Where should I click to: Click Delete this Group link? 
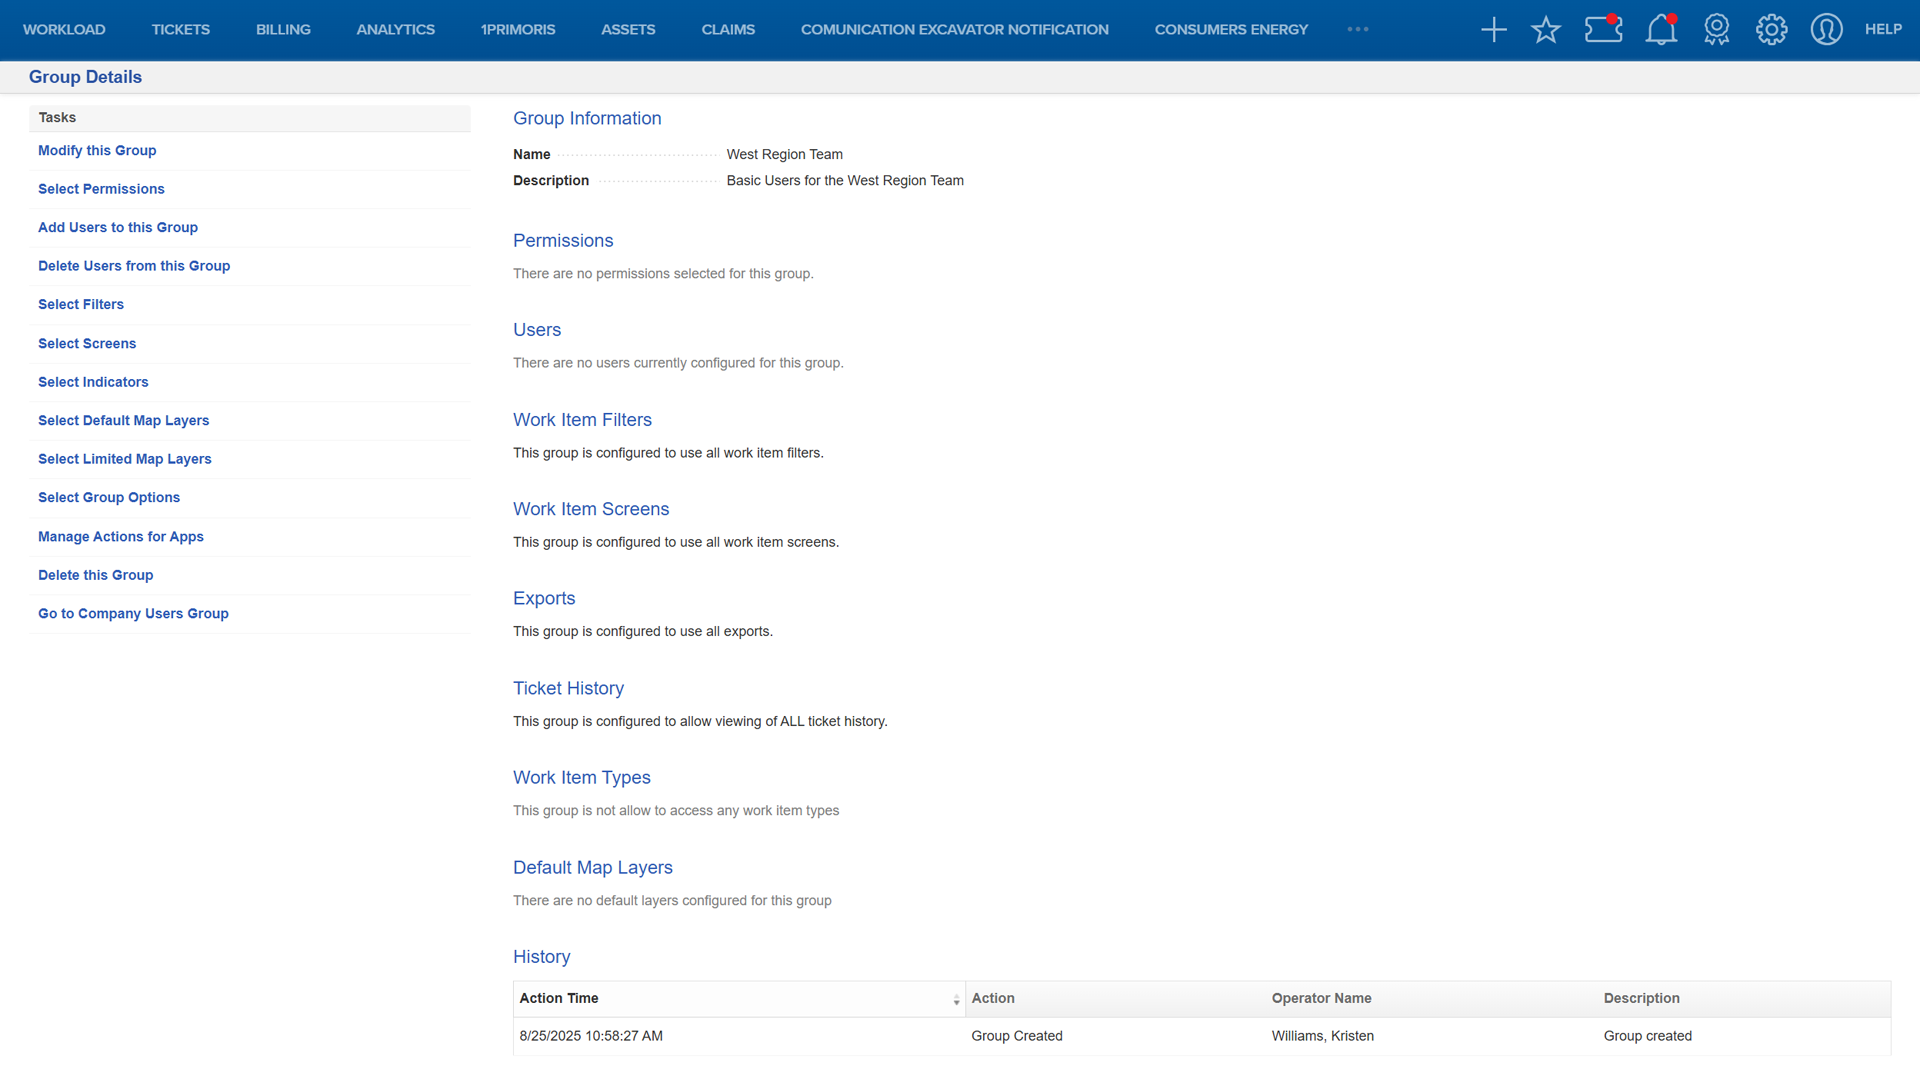click(x=95, y=576)
